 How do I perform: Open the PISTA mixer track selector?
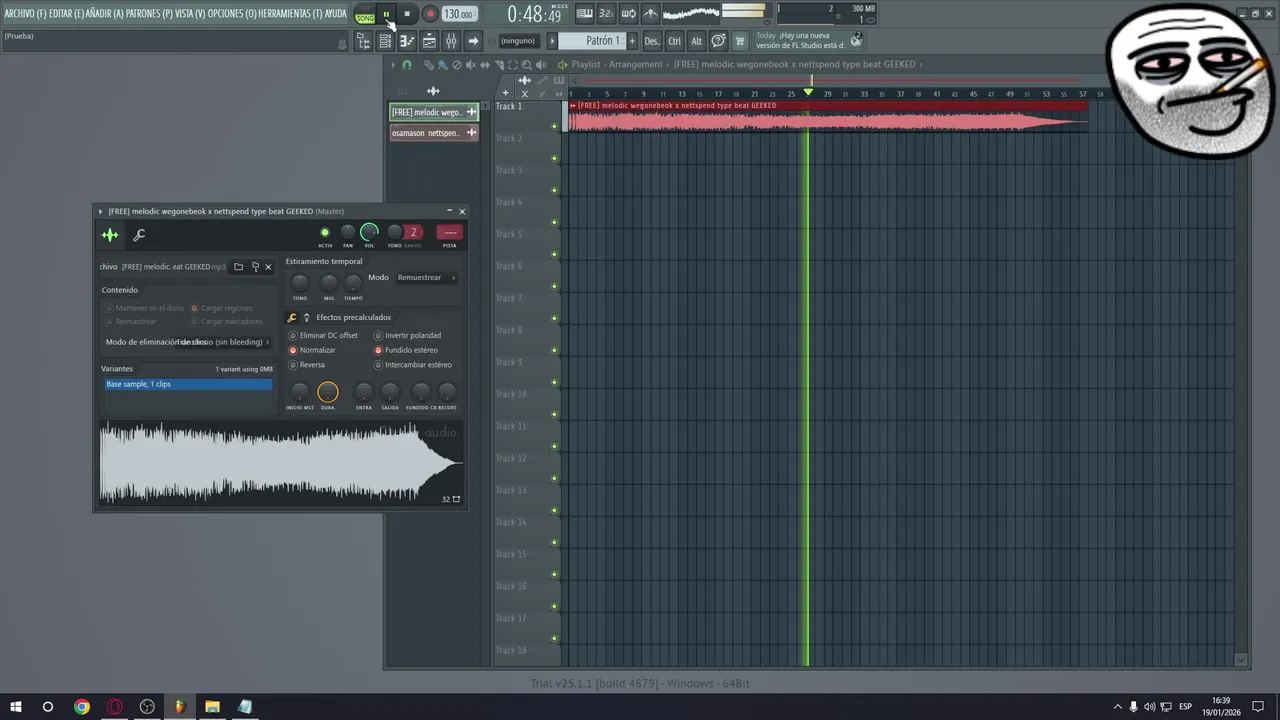(449, 233)
